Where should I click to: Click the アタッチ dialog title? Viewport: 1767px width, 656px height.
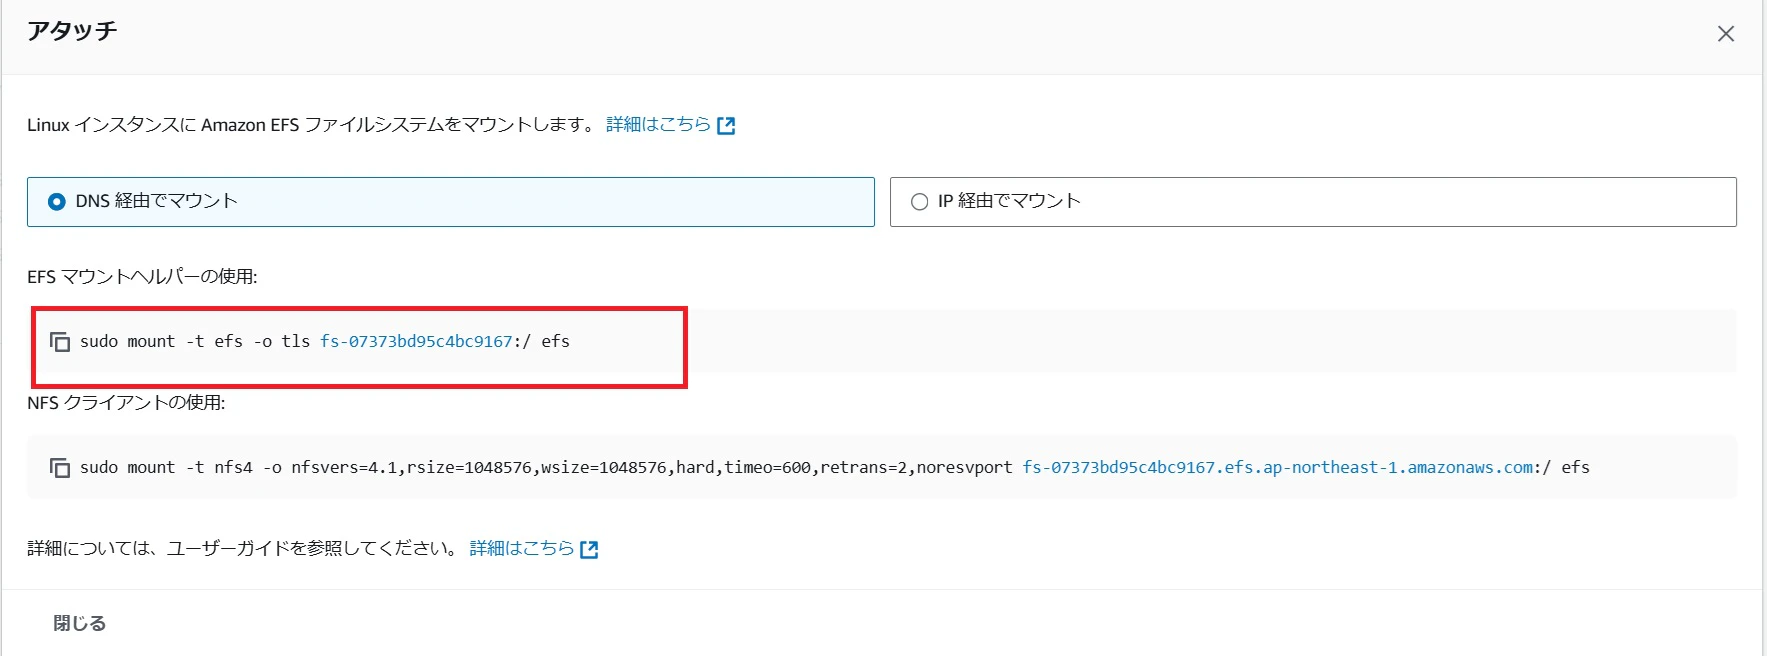click(72, 31)
